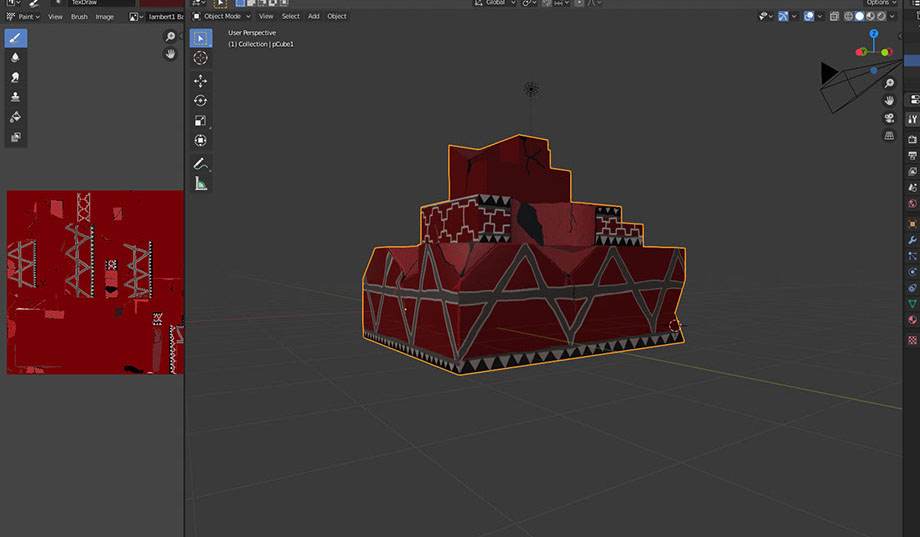Choose the Rotate tool

click(201, 100)
